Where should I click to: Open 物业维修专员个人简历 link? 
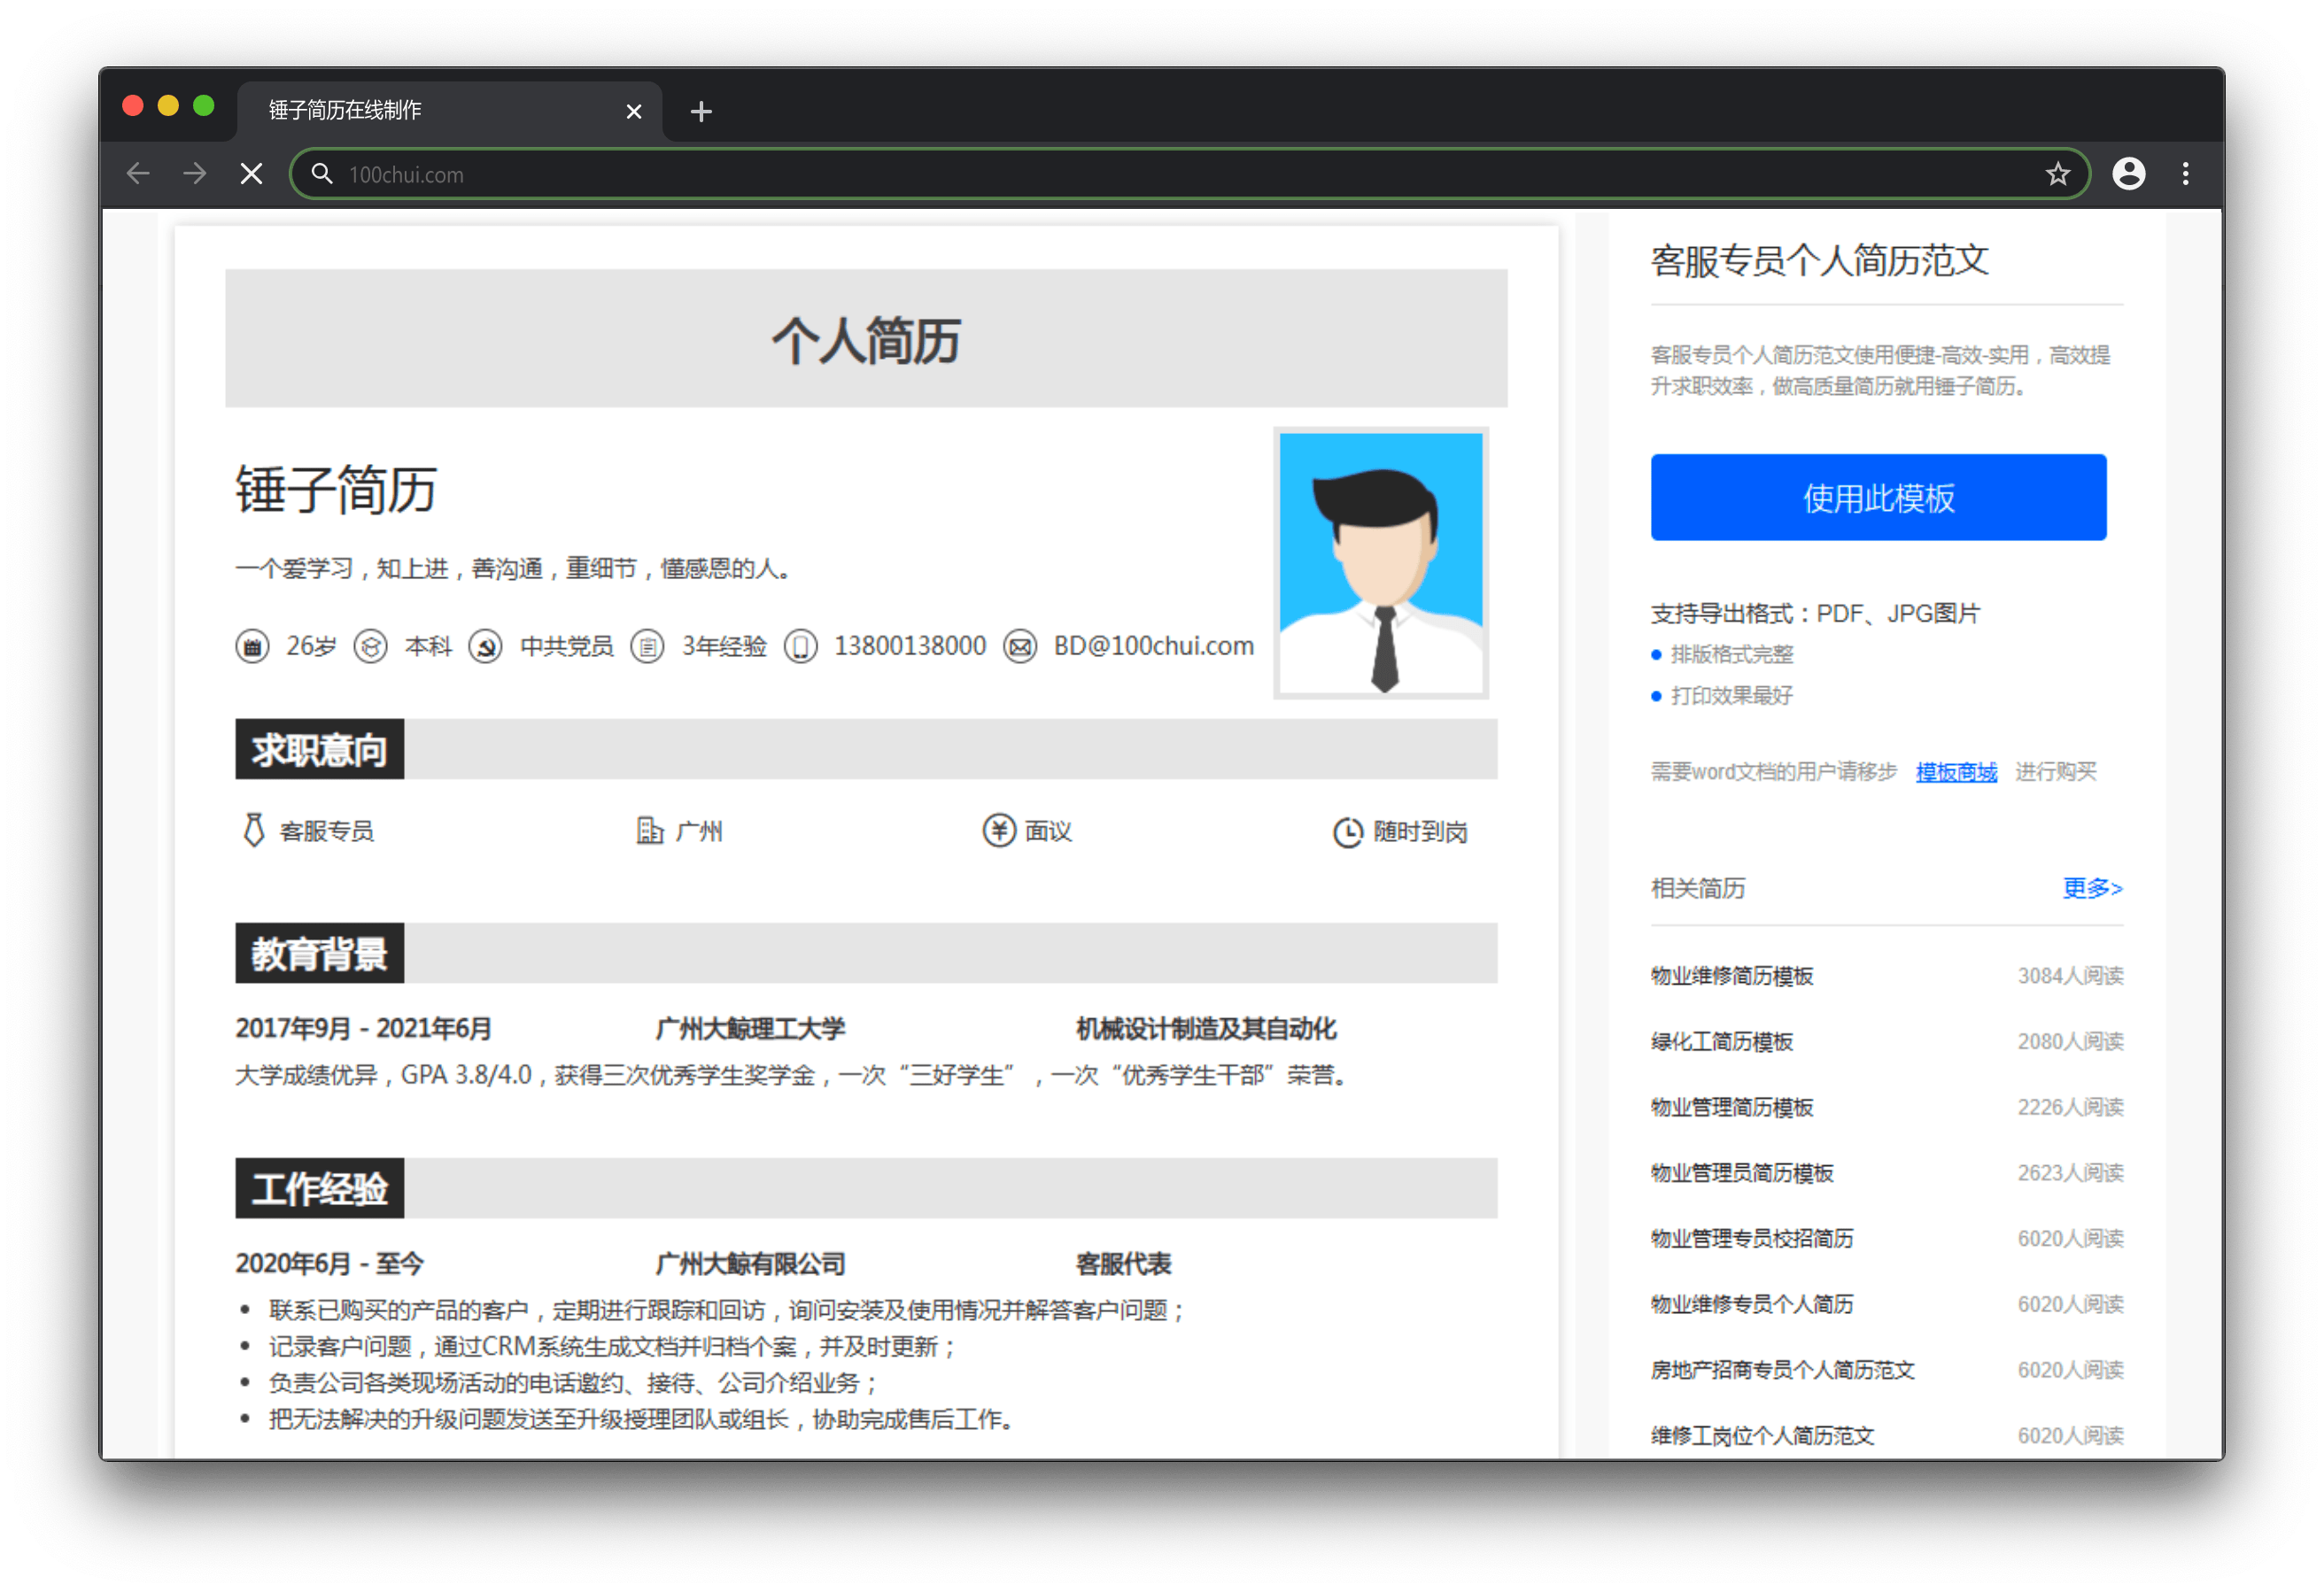click(x=1751, y=1304)
